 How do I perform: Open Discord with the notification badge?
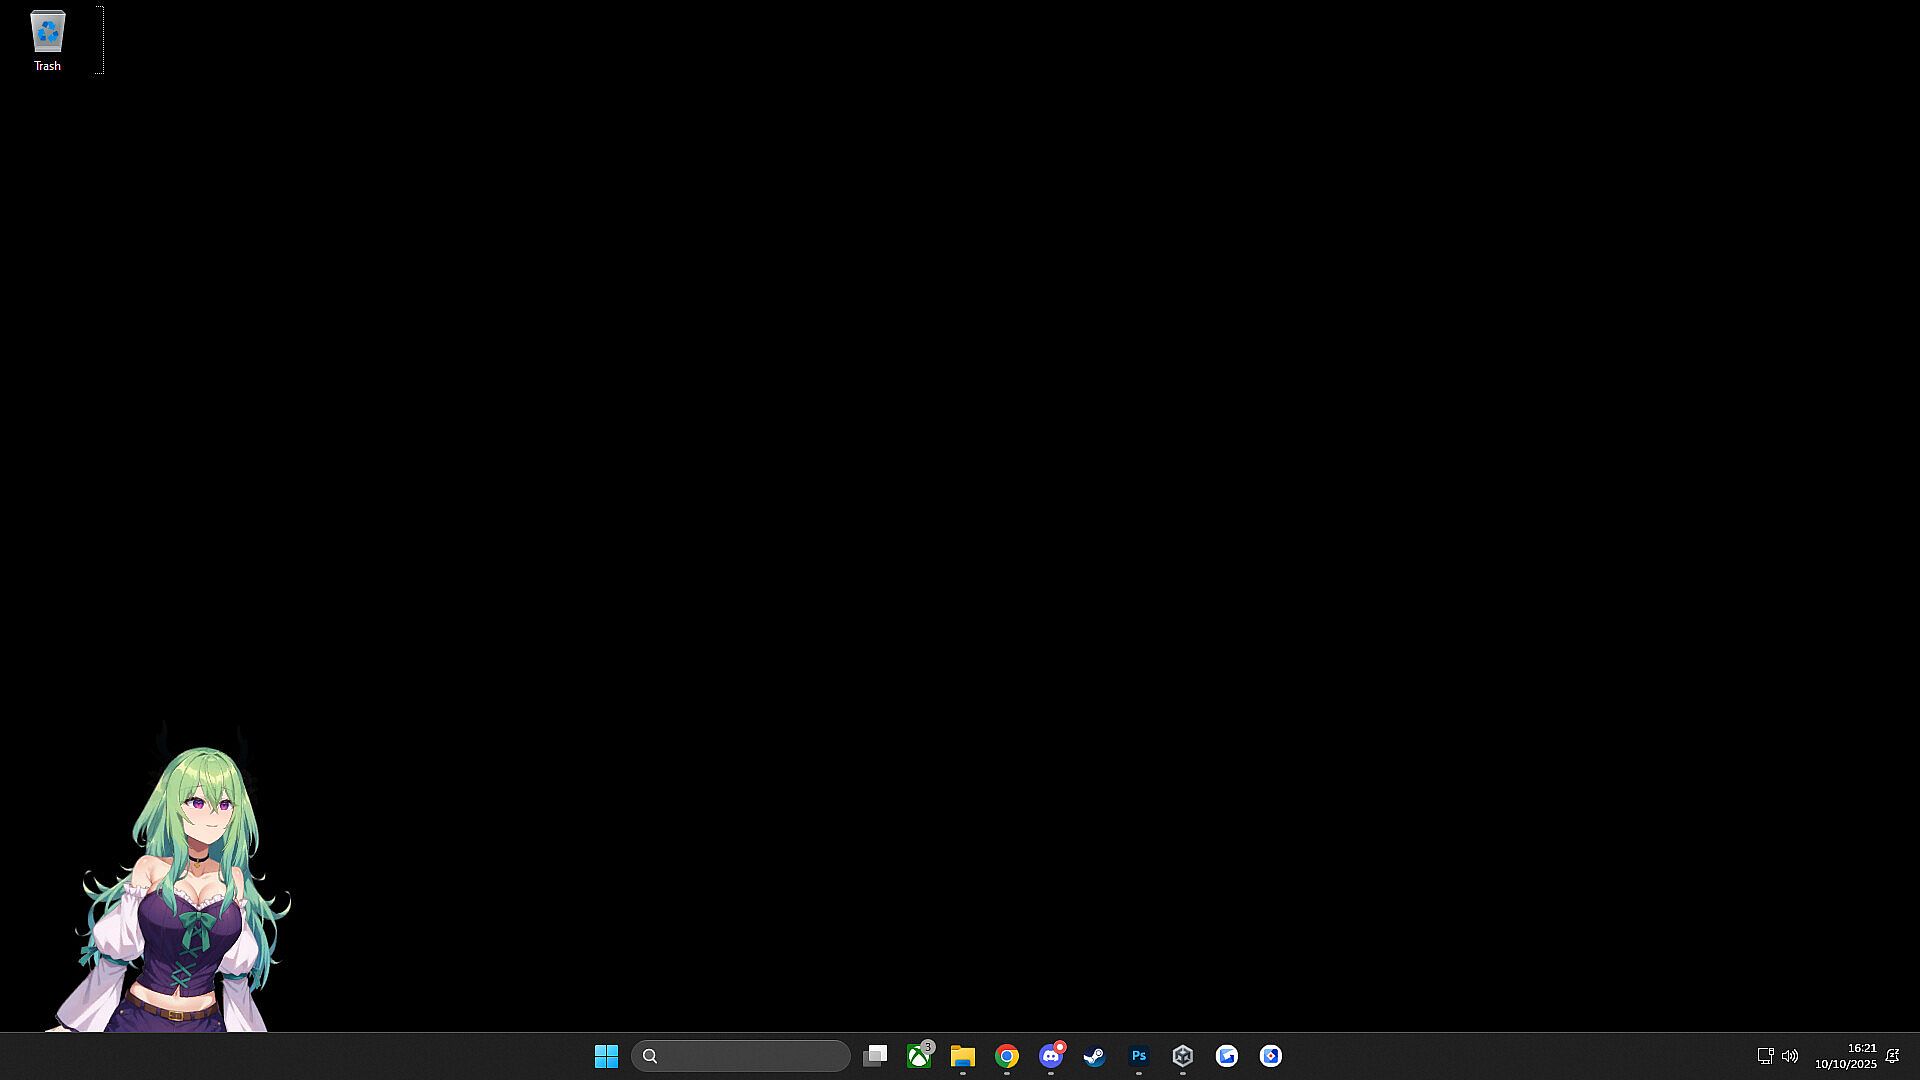[1051, 1056]
